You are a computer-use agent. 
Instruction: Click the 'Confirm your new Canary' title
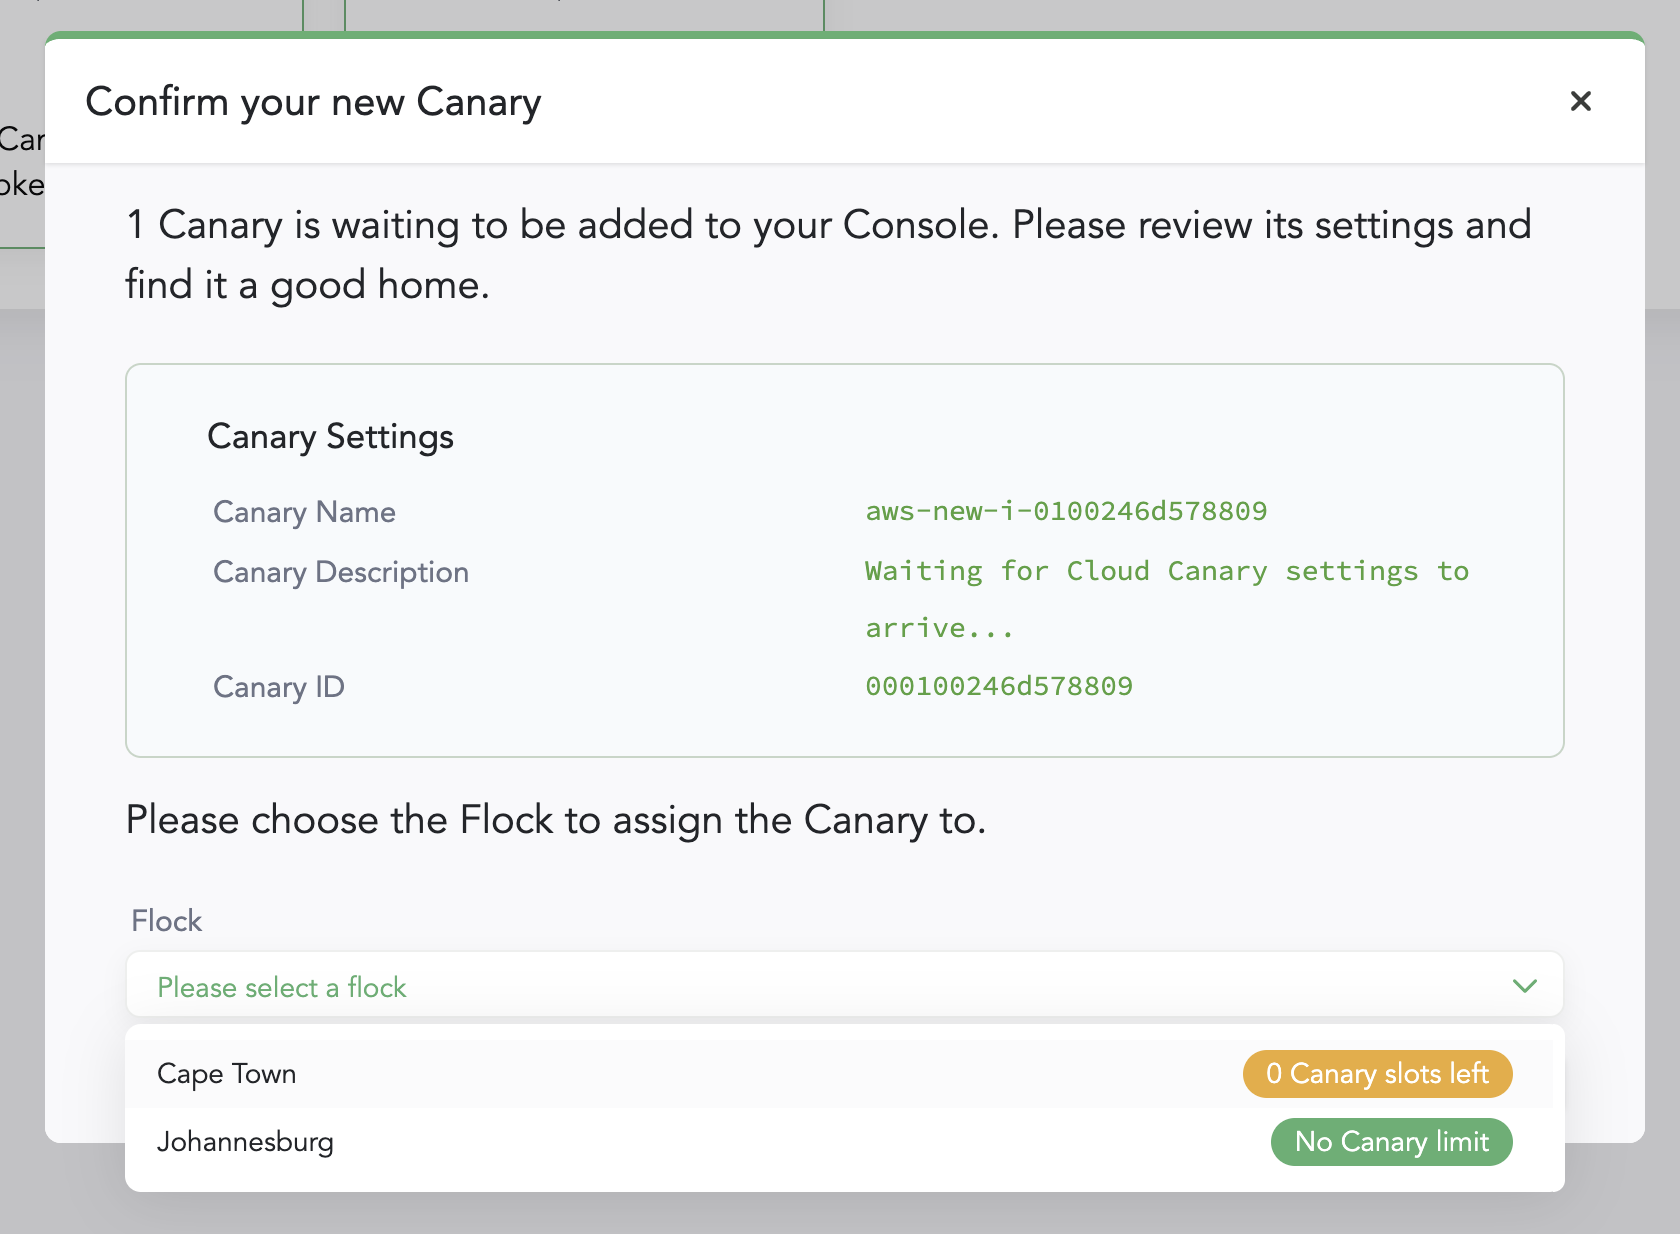(313, 102)
